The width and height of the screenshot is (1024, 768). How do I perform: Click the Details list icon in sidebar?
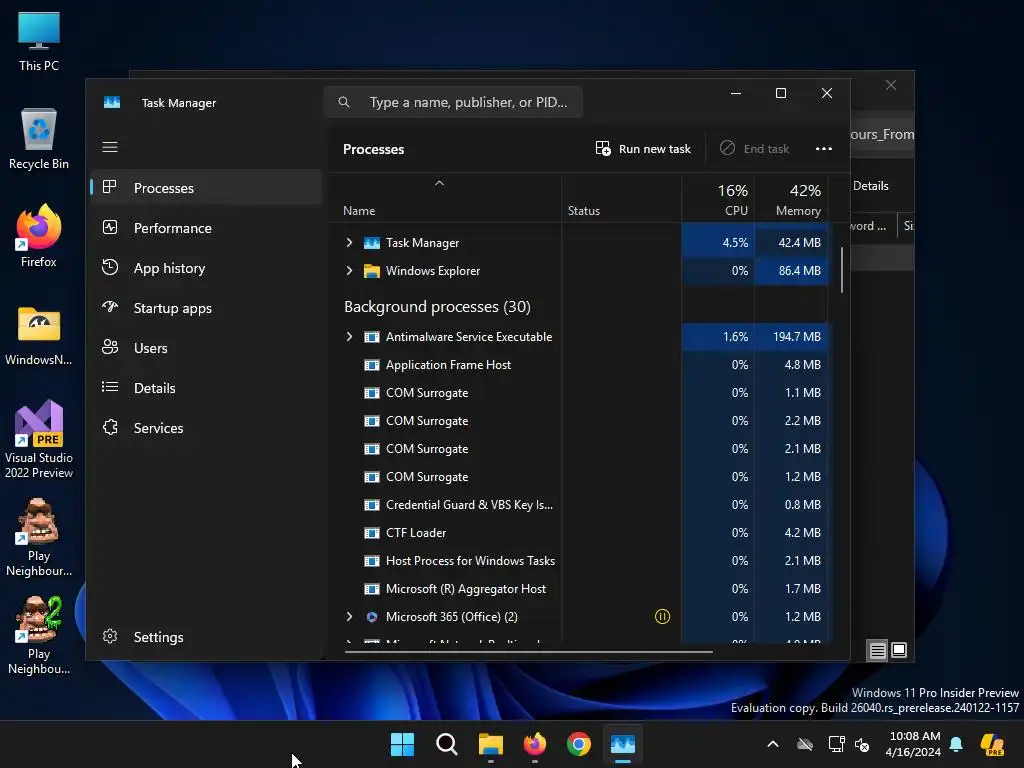[x=110, y=387]
